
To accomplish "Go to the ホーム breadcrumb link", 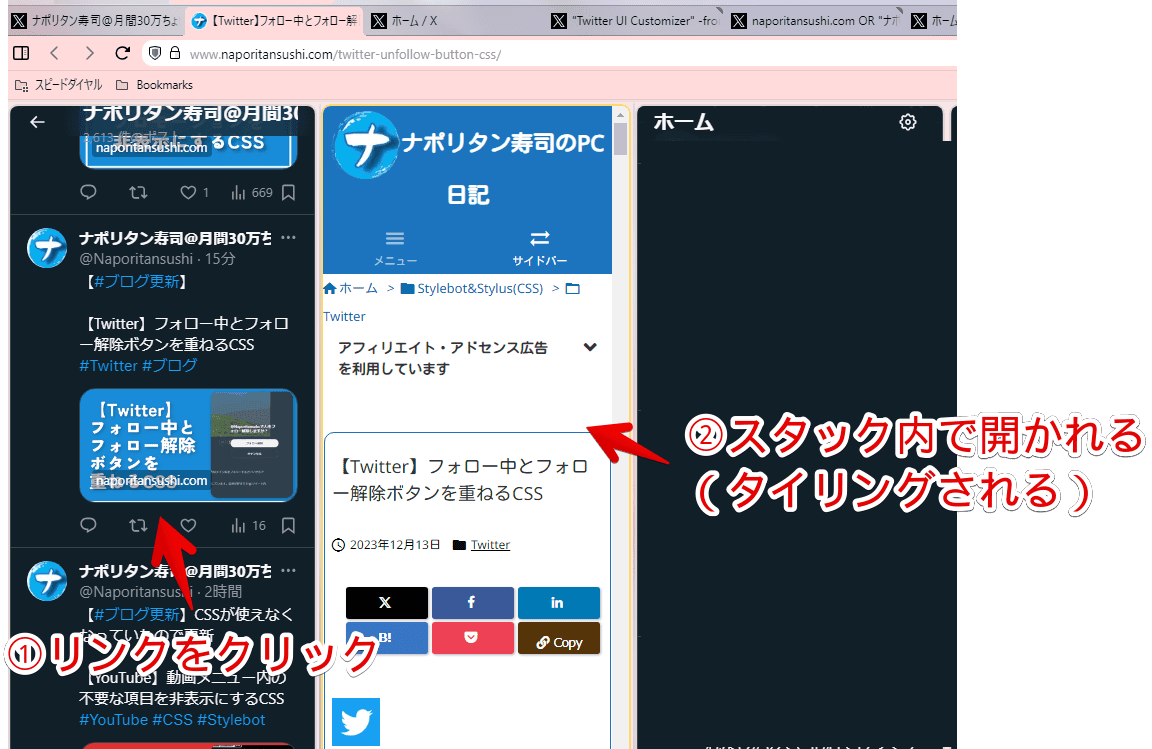I will point(350,288).
